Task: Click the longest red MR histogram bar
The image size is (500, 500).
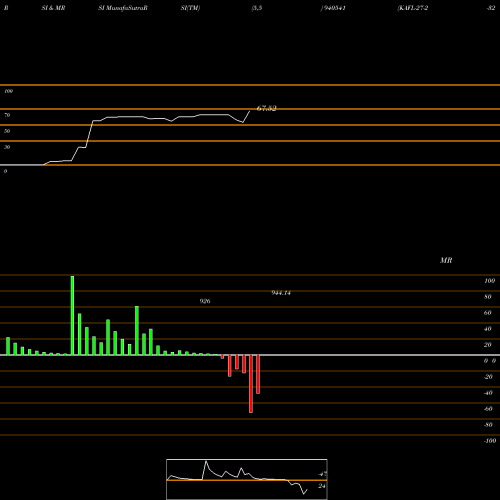Action: pyautogui.click(x=251, y=384)
